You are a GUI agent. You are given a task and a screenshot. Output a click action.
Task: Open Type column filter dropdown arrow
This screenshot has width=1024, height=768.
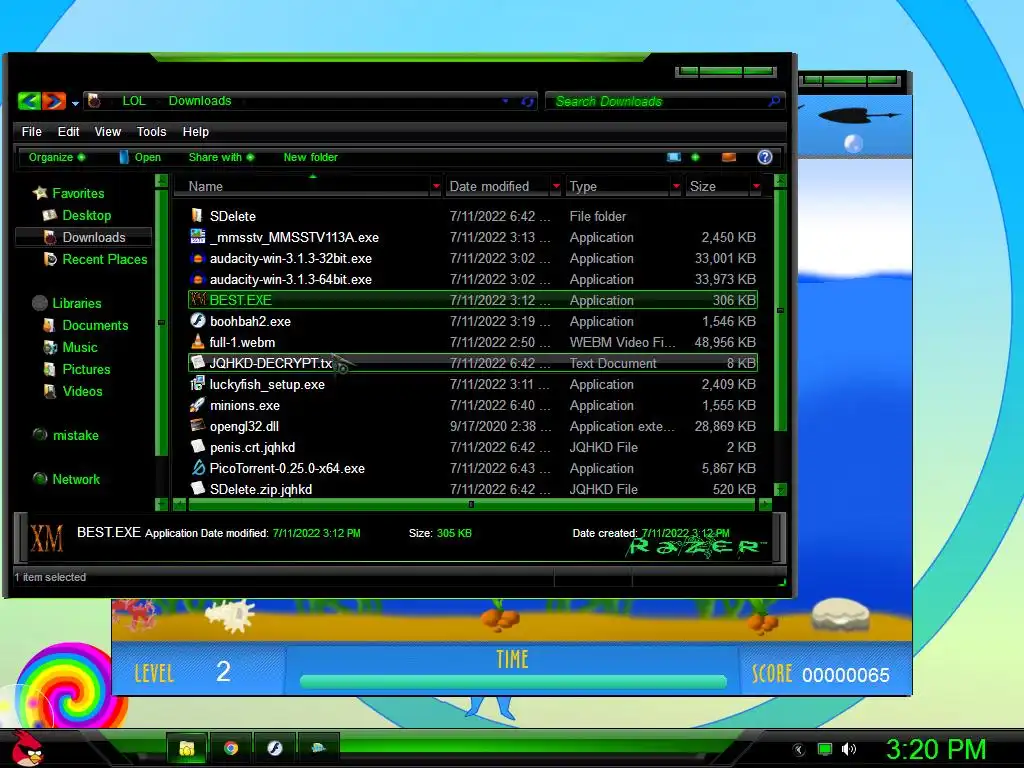(x=676, y=187)
